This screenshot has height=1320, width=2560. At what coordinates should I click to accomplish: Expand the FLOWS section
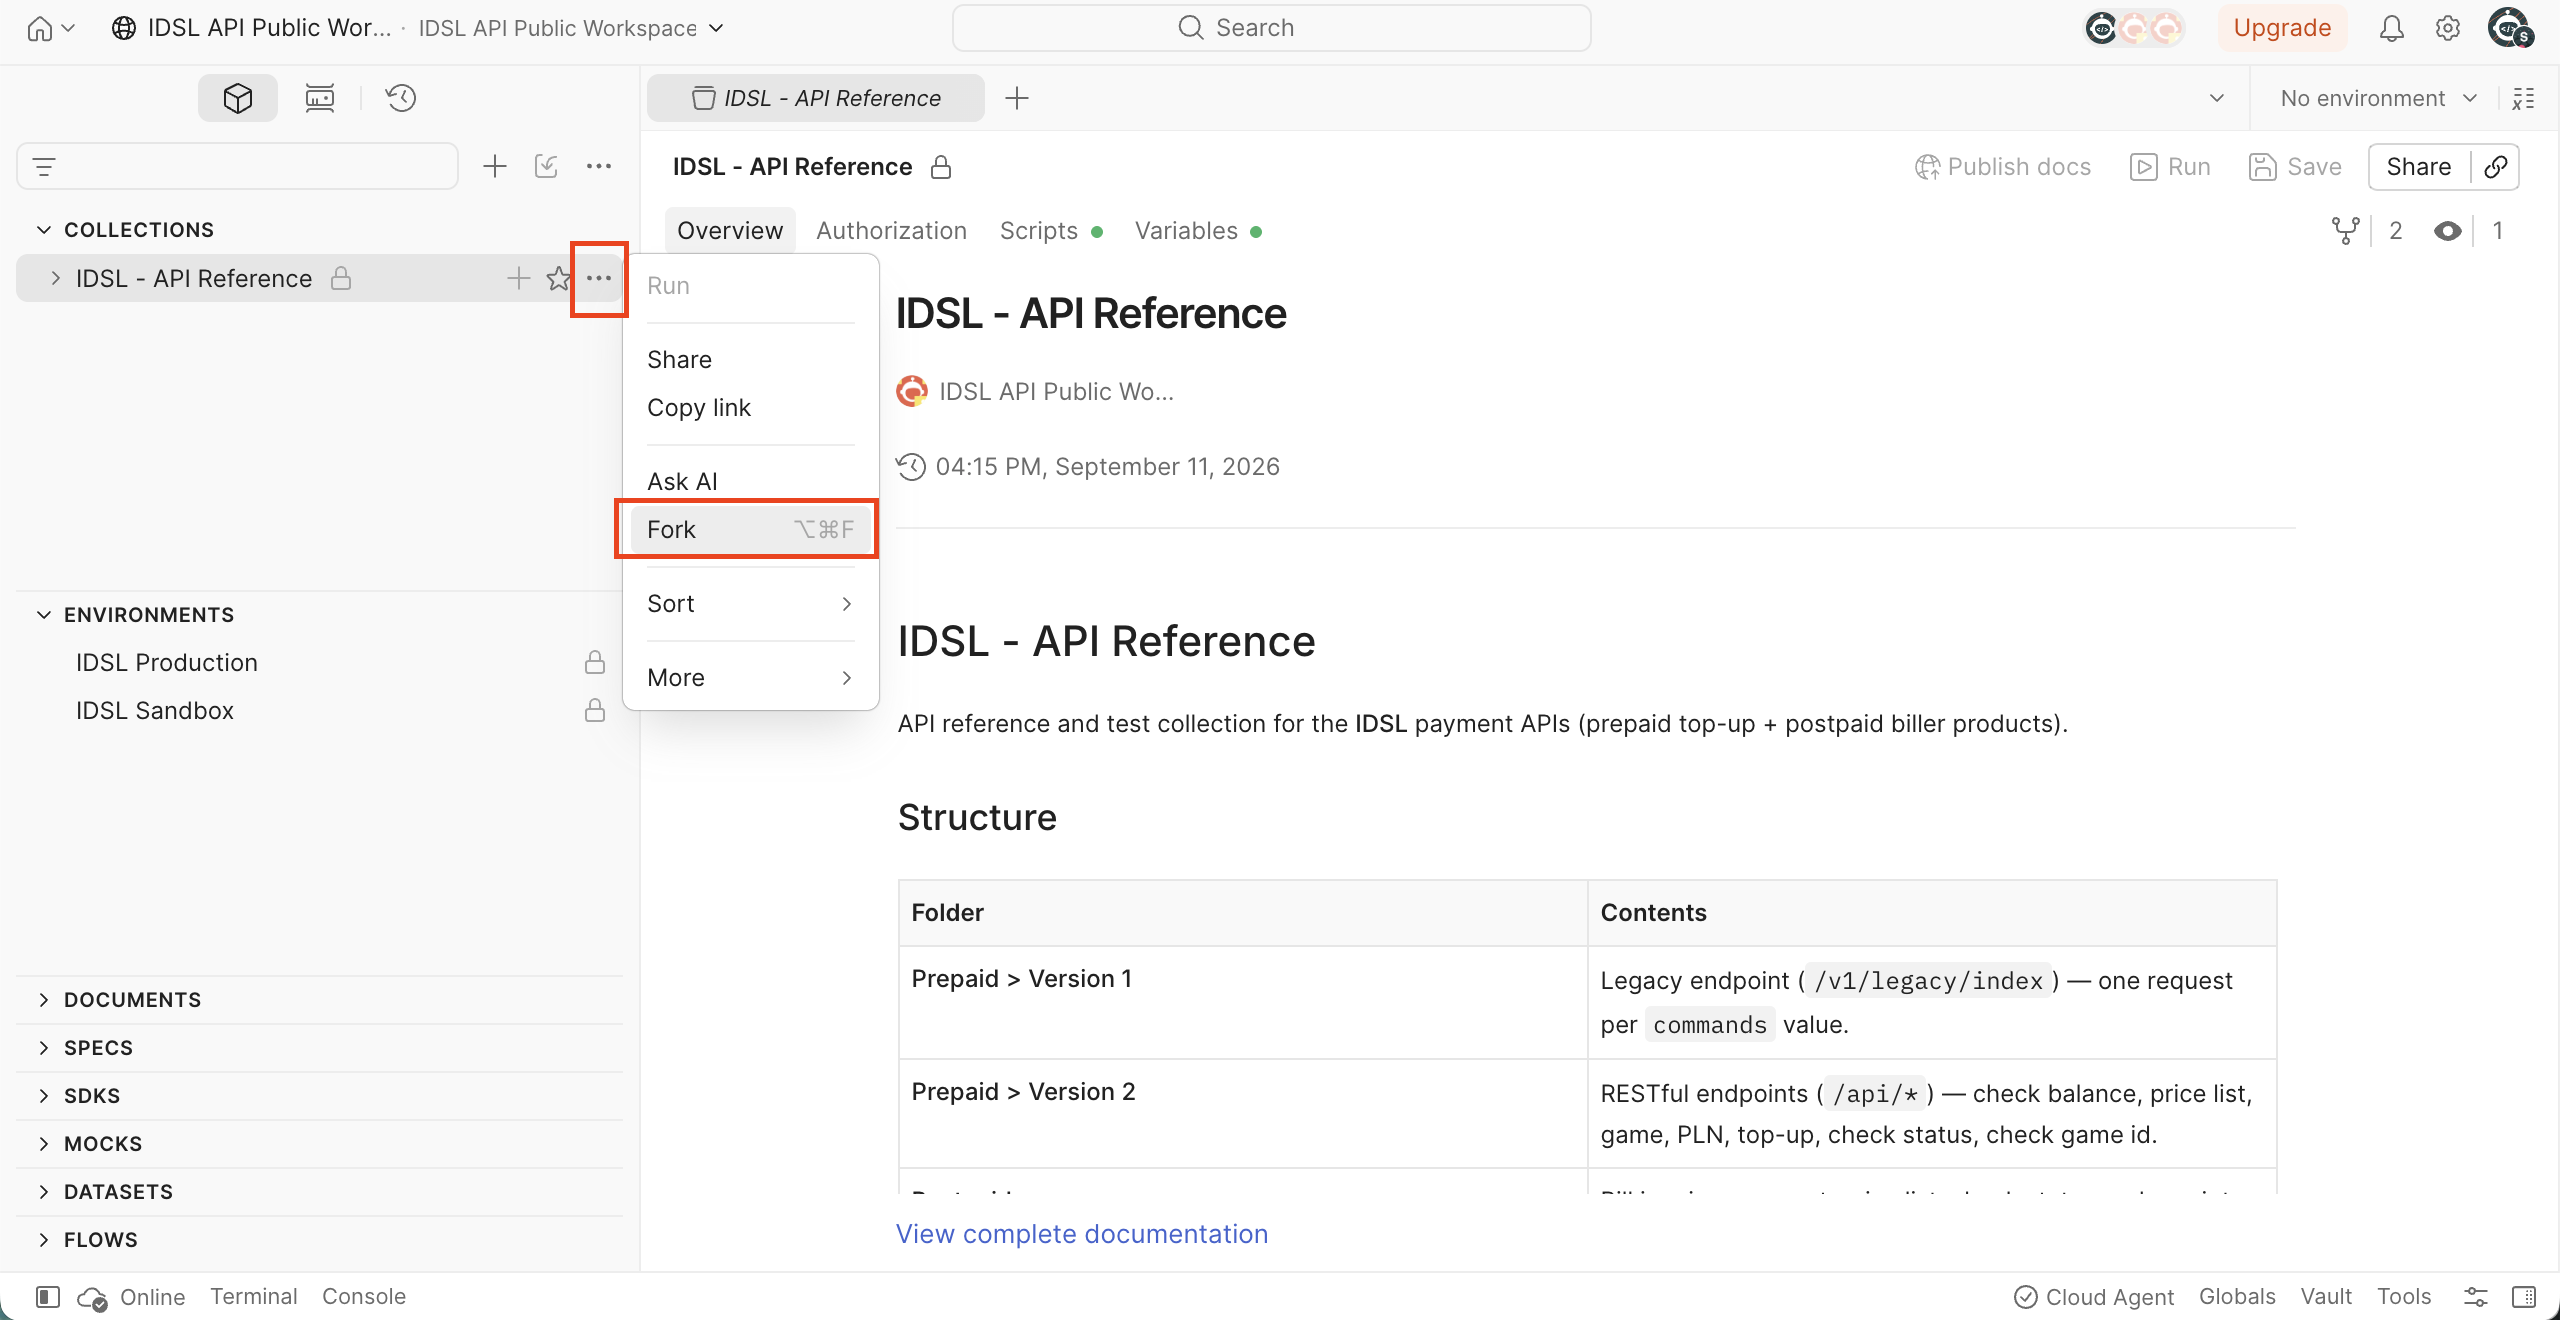click(44, 1240)
